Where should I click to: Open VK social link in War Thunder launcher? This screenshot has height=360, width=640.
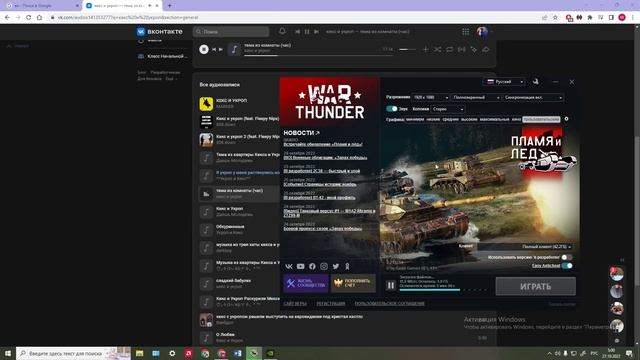pos(289,267)
